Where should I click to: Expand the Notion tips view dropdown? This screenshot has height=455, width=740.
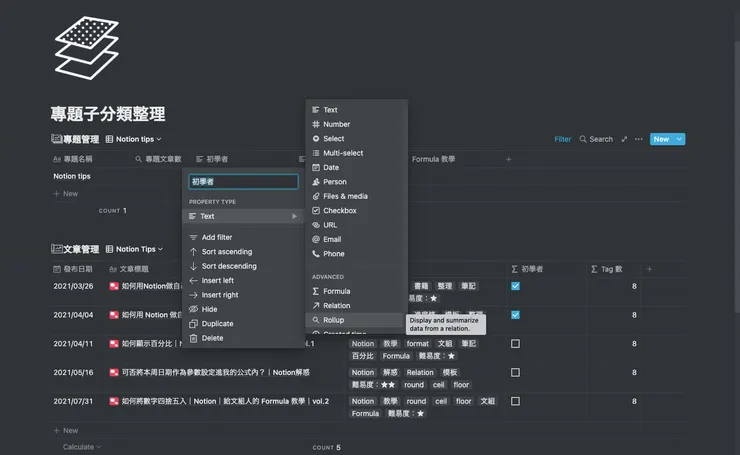pyautogui.click(x=134, y=139)
